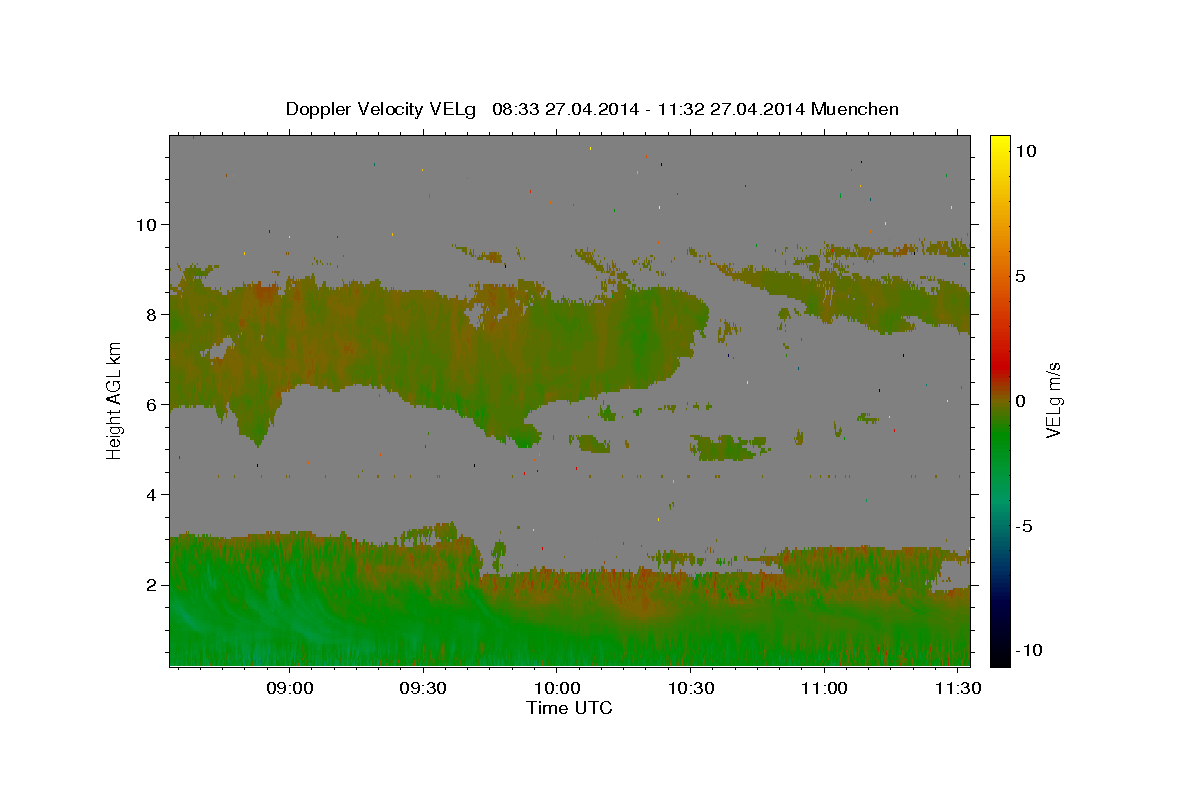Click the '10:00' time axis label
This screenshot has width=1200, height=800.
pyautogui.click(x=557, y=688)
